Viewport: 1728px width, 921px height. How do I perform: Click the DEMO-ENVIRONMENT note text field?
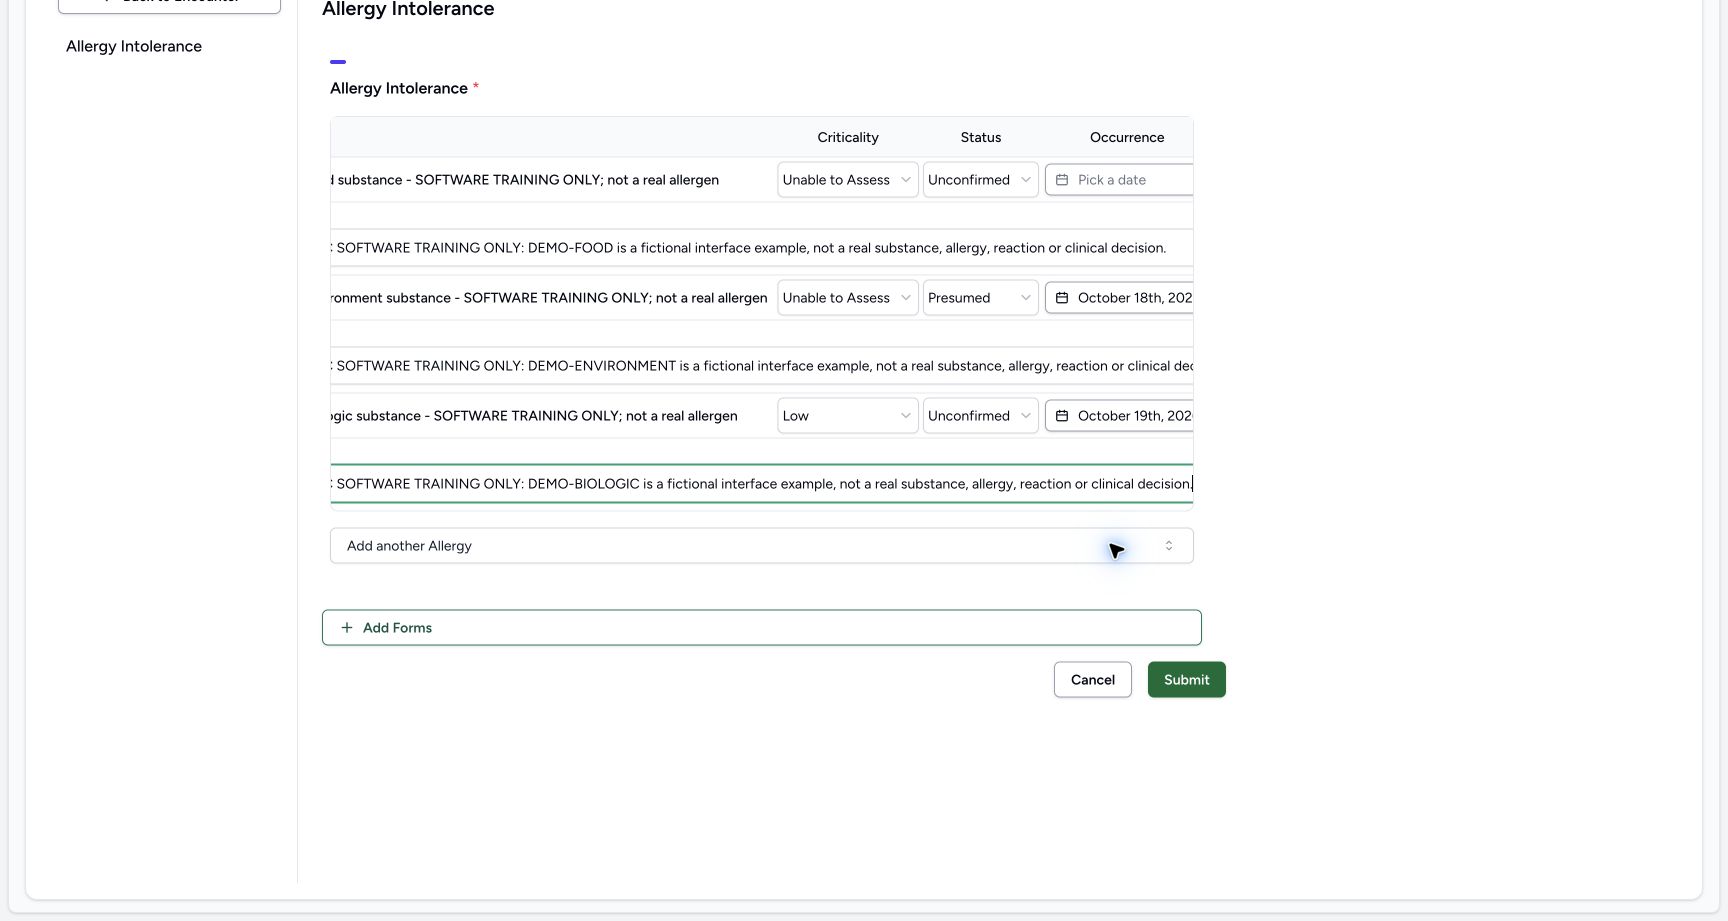point(762,366)
